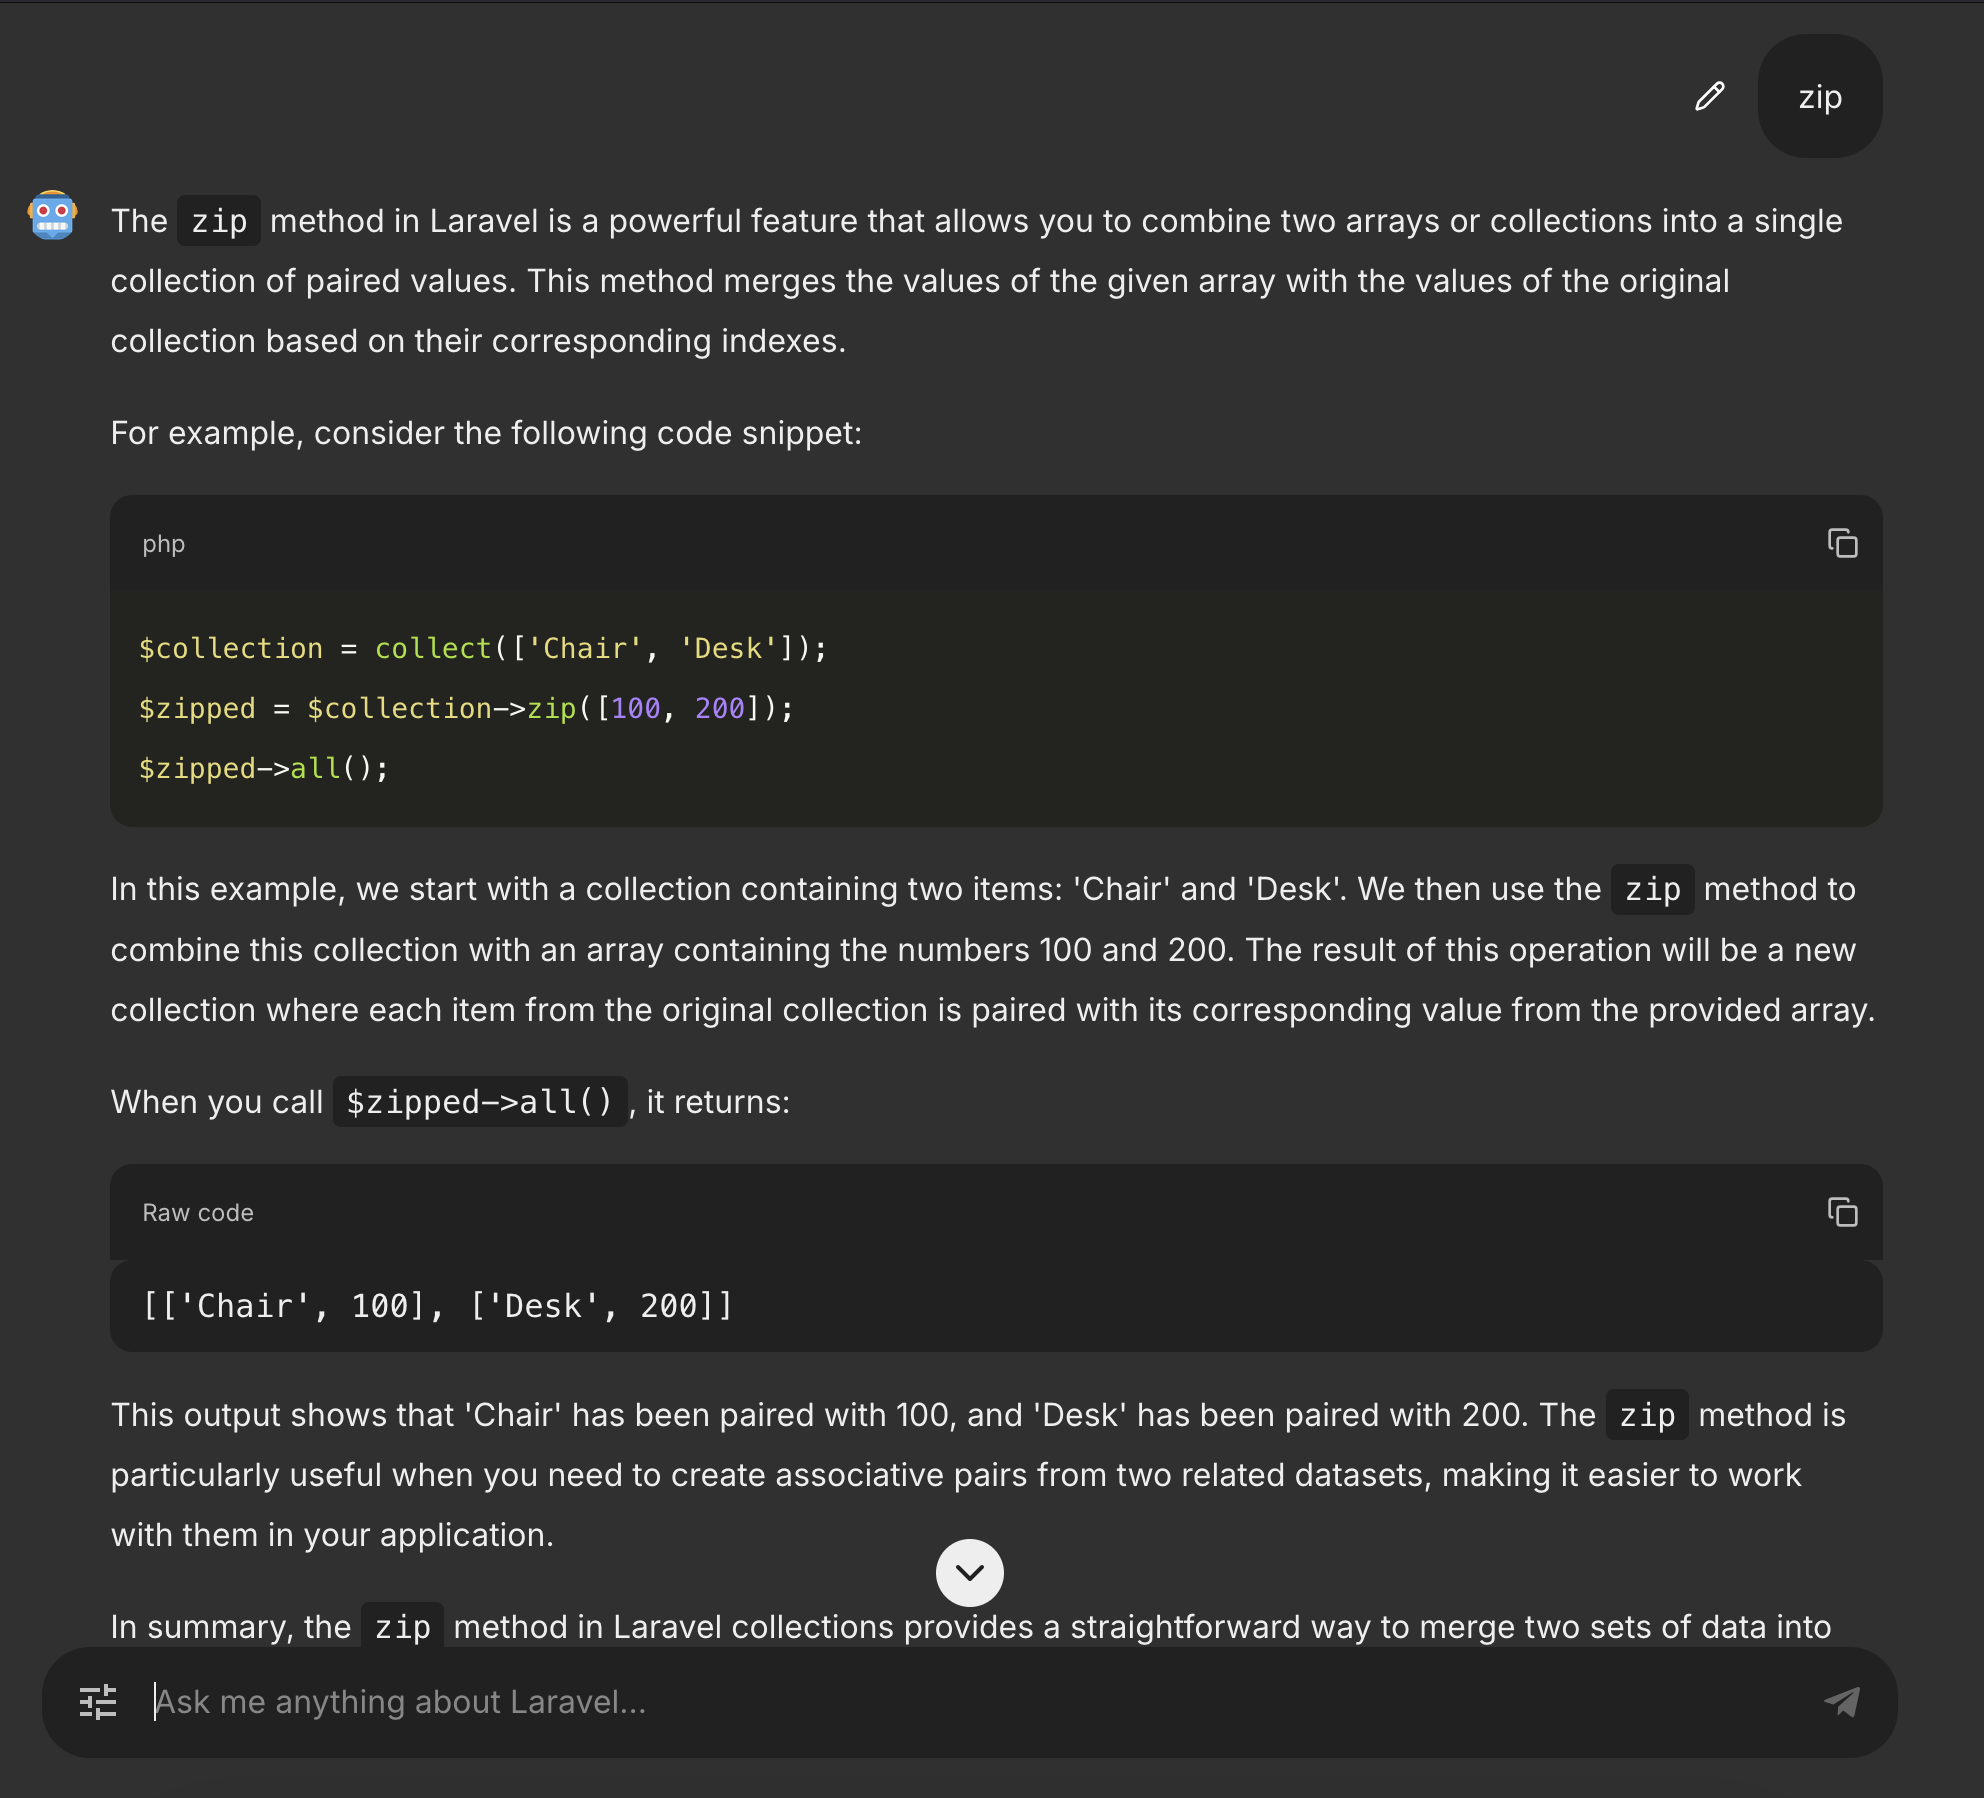Click the pencil edit icon beside zip message
The height and width of the screenshot is (1798, 1984).
(1710, 96)
